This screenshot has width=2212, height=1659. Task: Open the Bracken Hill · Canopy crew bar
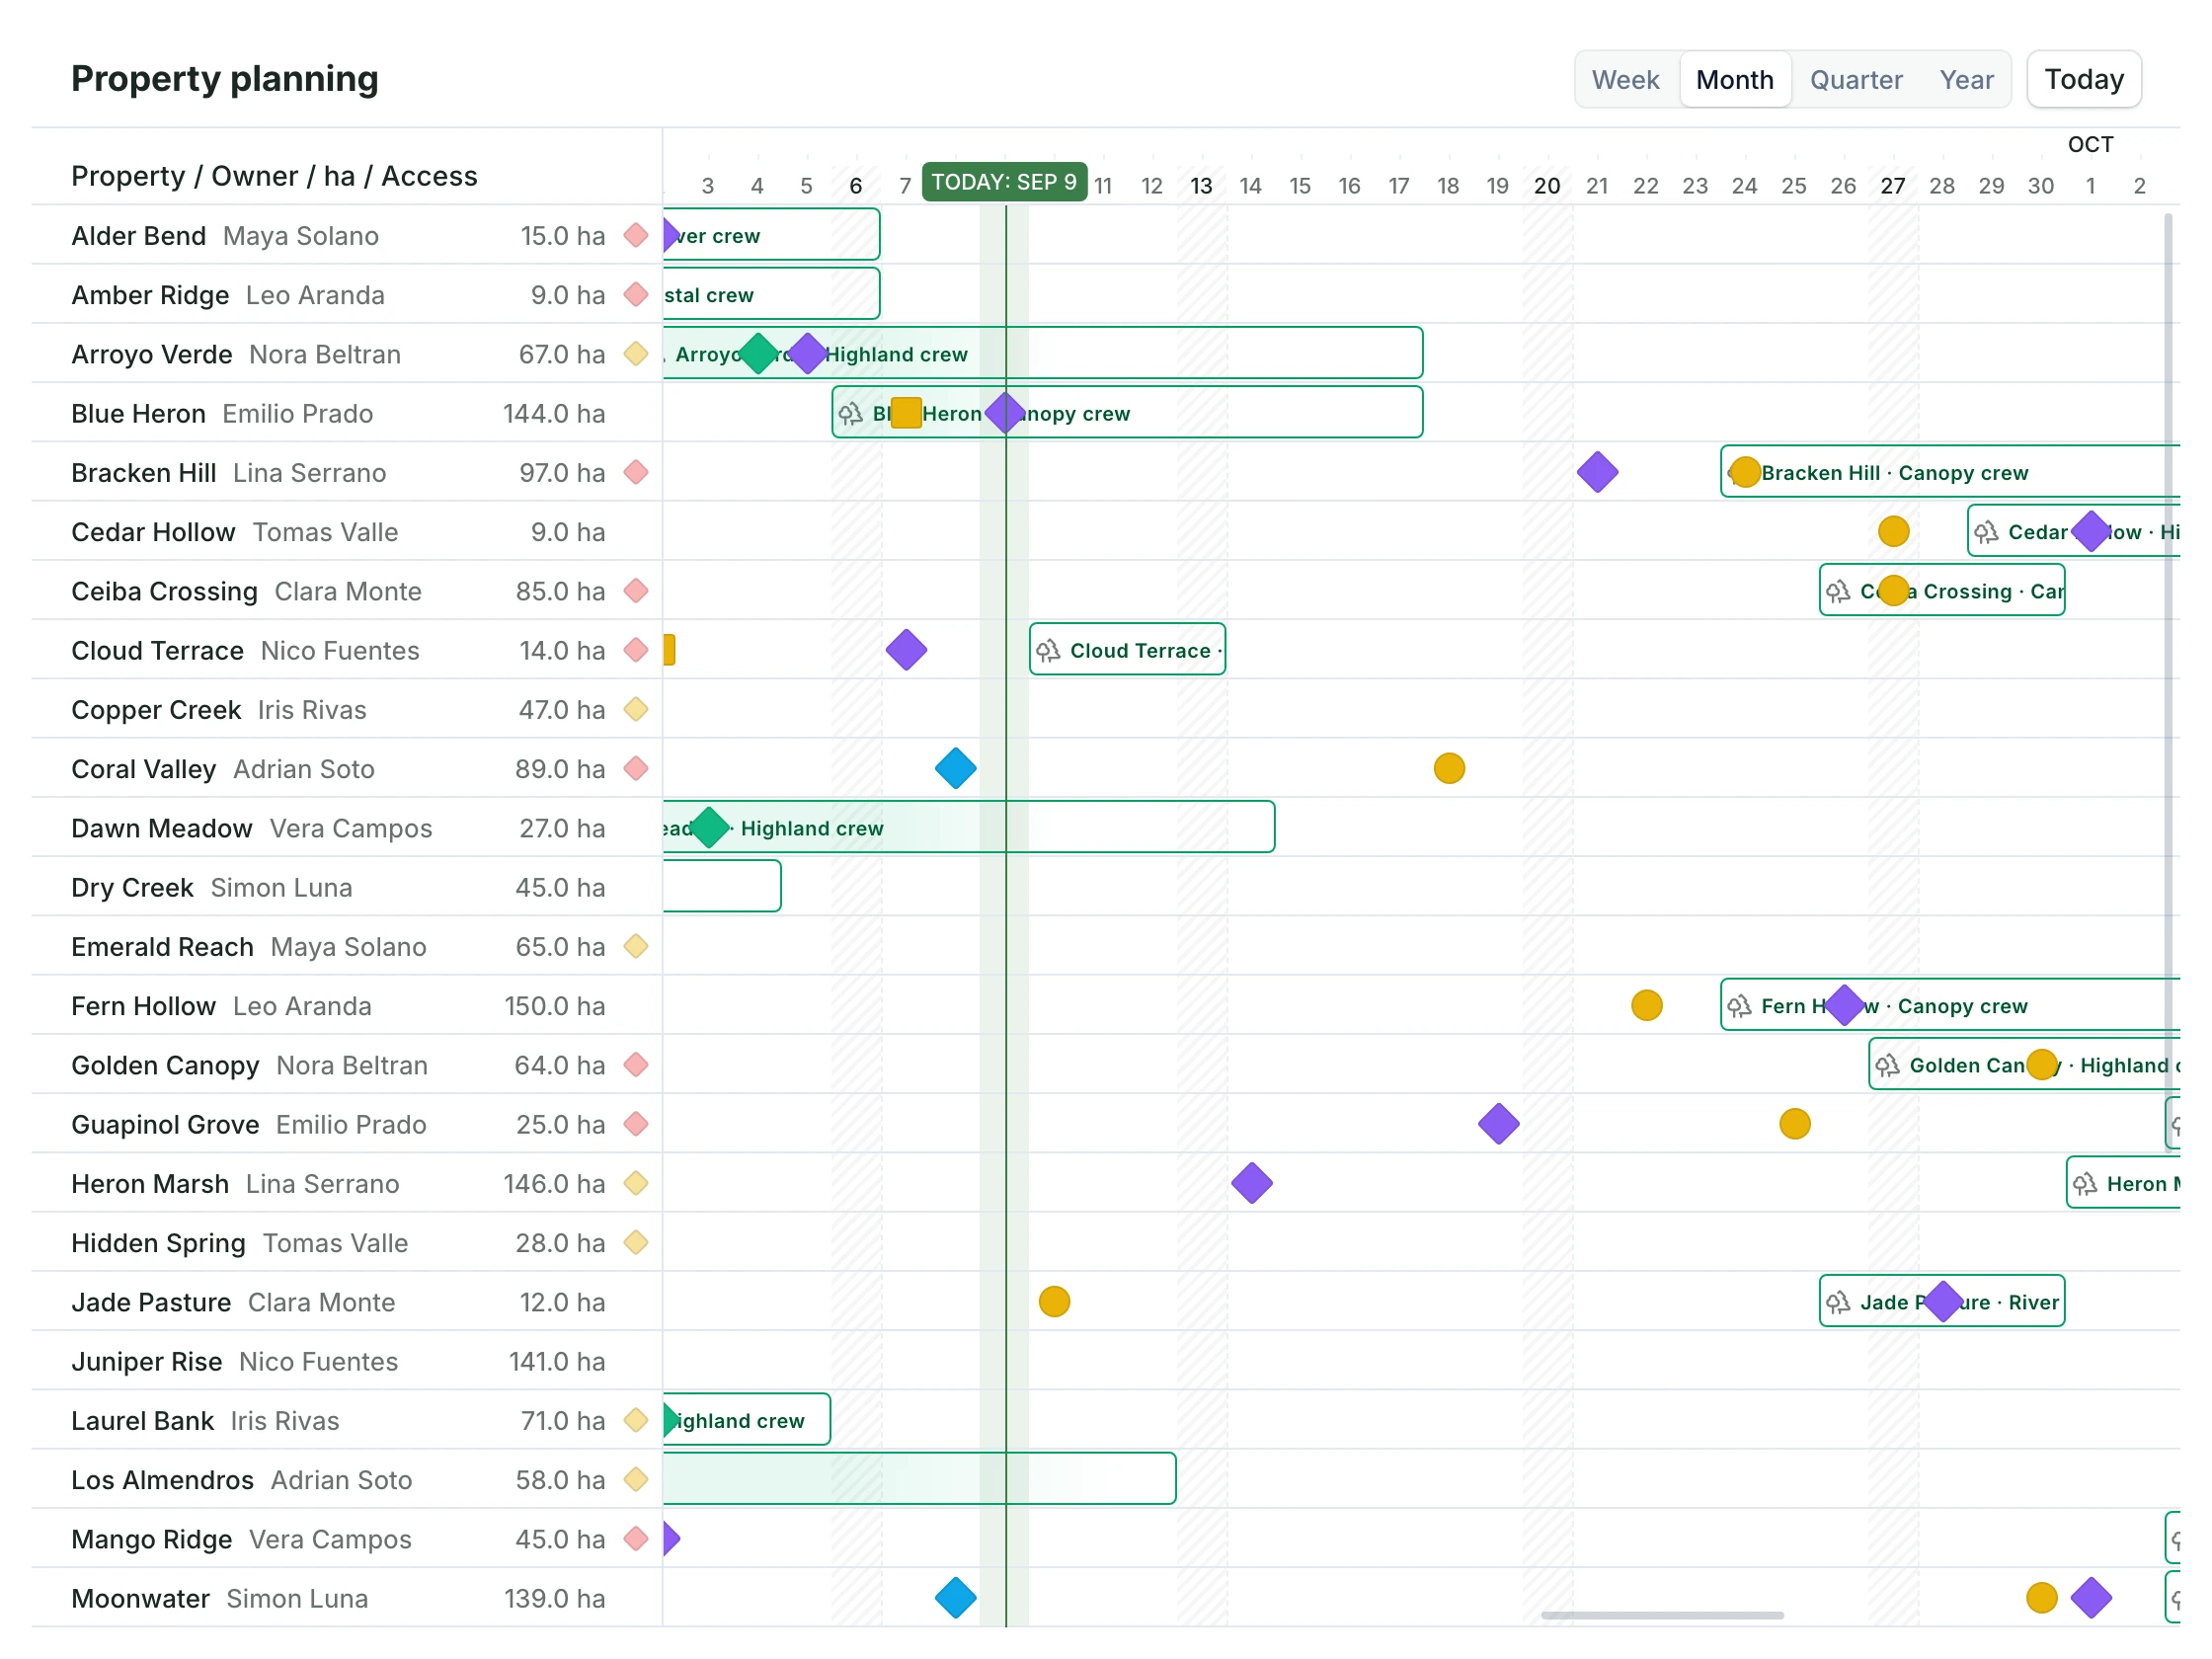tap(1950, 472)
